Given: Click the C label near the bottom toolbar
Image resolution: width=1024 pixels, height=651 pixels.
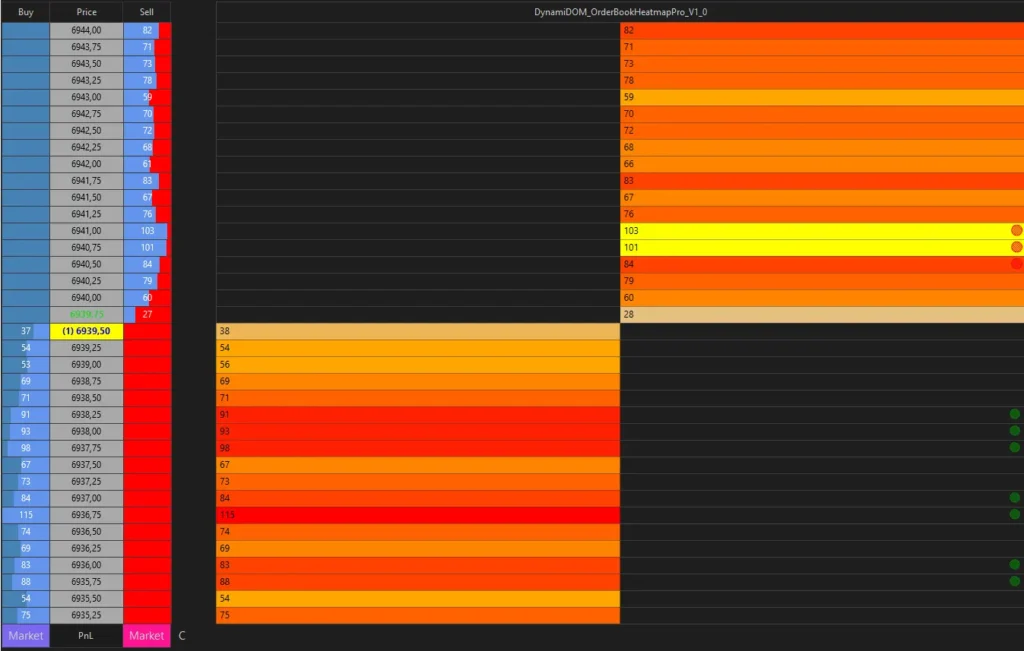Looking at the screenshot, I should click(x=182, y=635).
